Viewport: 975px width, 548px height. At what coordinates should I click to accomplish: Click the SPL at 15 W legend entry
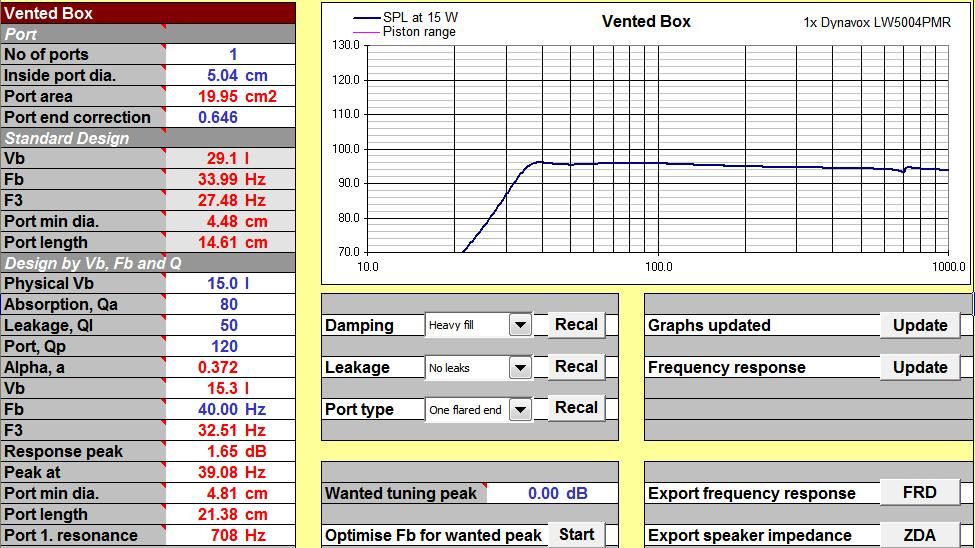coord(420,18)
